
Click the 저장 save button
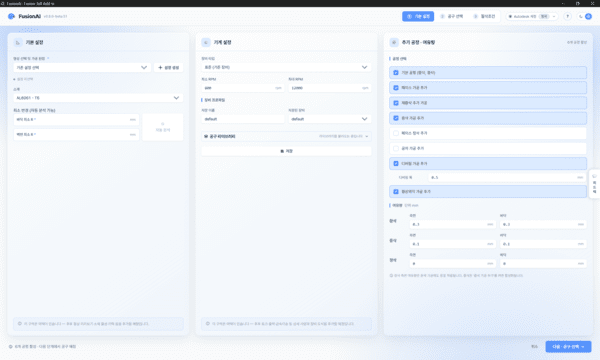click(x=286, y=151)
